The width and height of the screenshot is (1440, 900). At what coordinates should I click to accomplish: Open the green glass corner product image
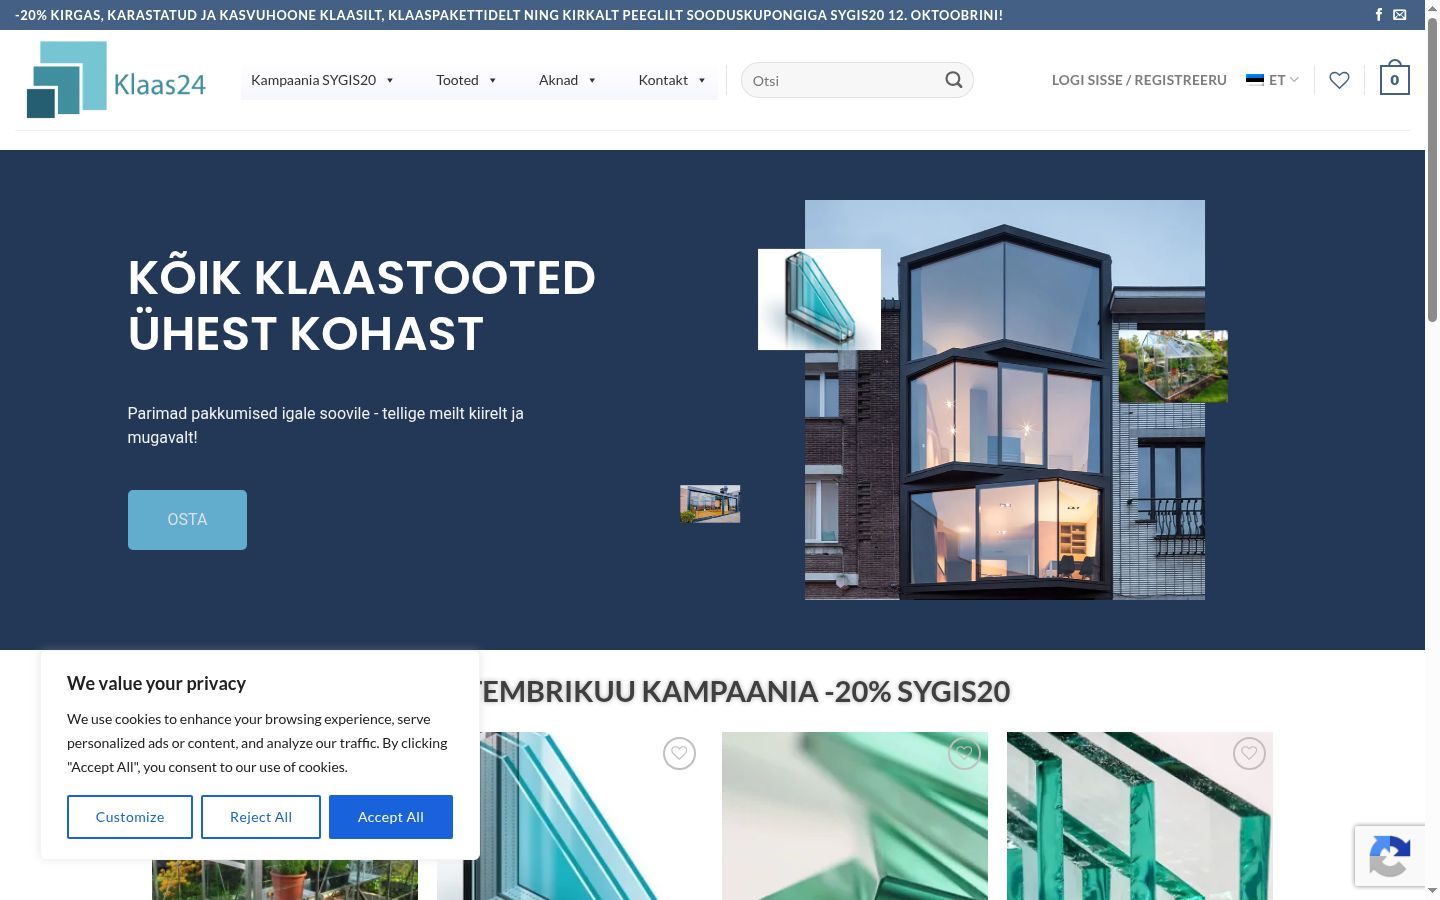tap(855, 816)
